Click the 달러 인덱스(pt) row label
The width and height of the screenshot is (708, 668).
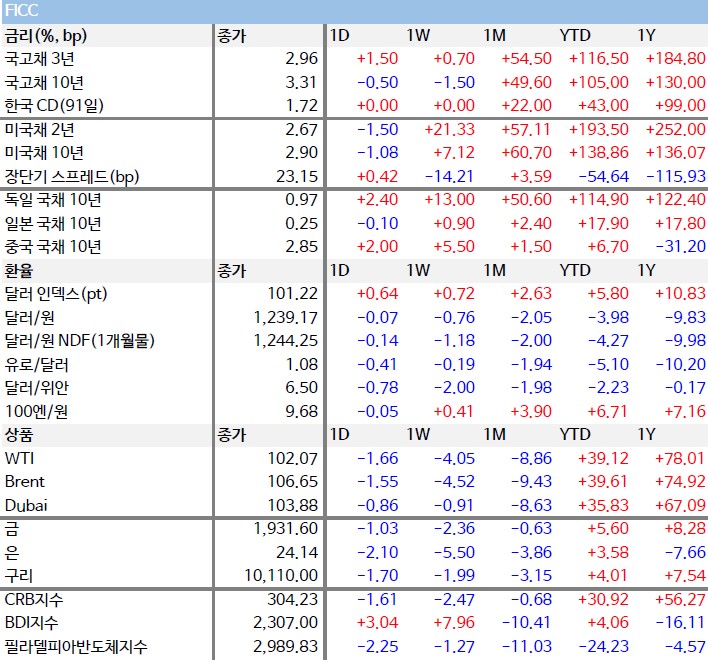point(56,294)
